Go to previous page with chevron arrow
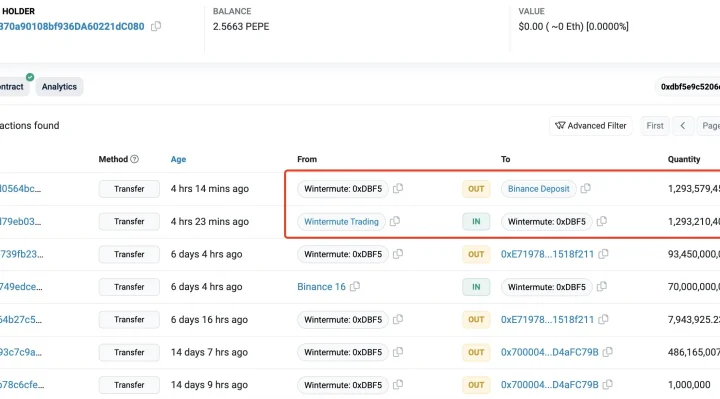This screenshot has height=399, width=720. coord(683,126)
